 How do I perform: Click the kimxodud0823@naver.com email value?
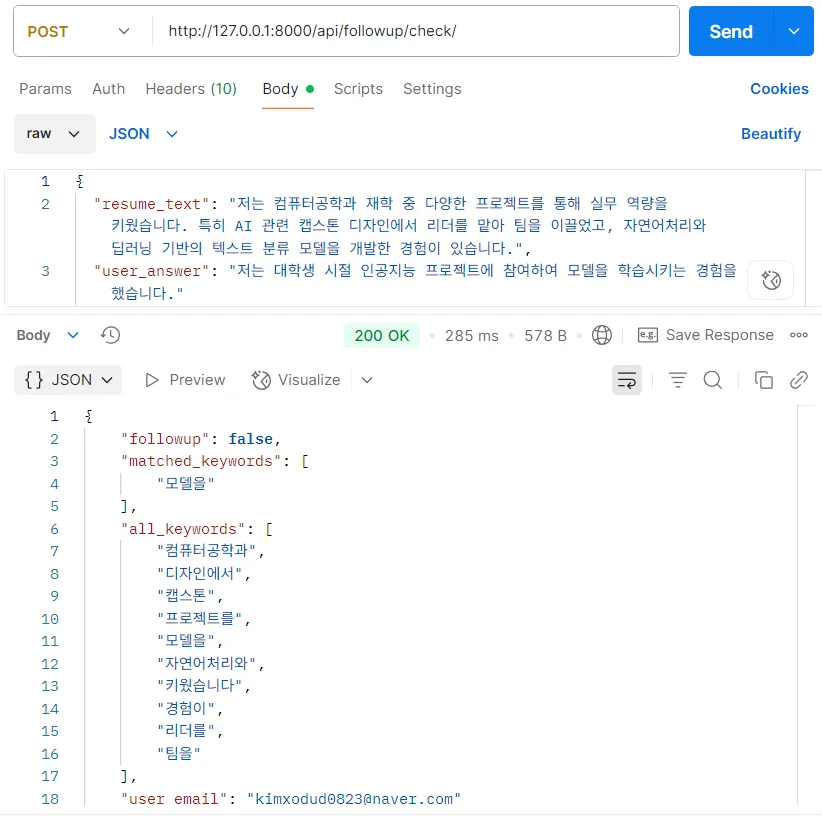(354, 799)
